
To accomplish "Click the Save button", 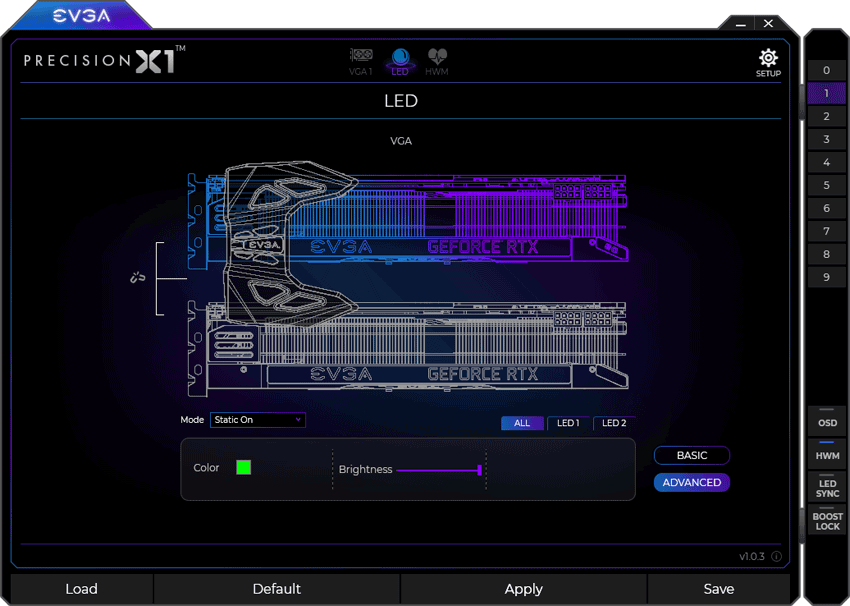I will (719, 589).
